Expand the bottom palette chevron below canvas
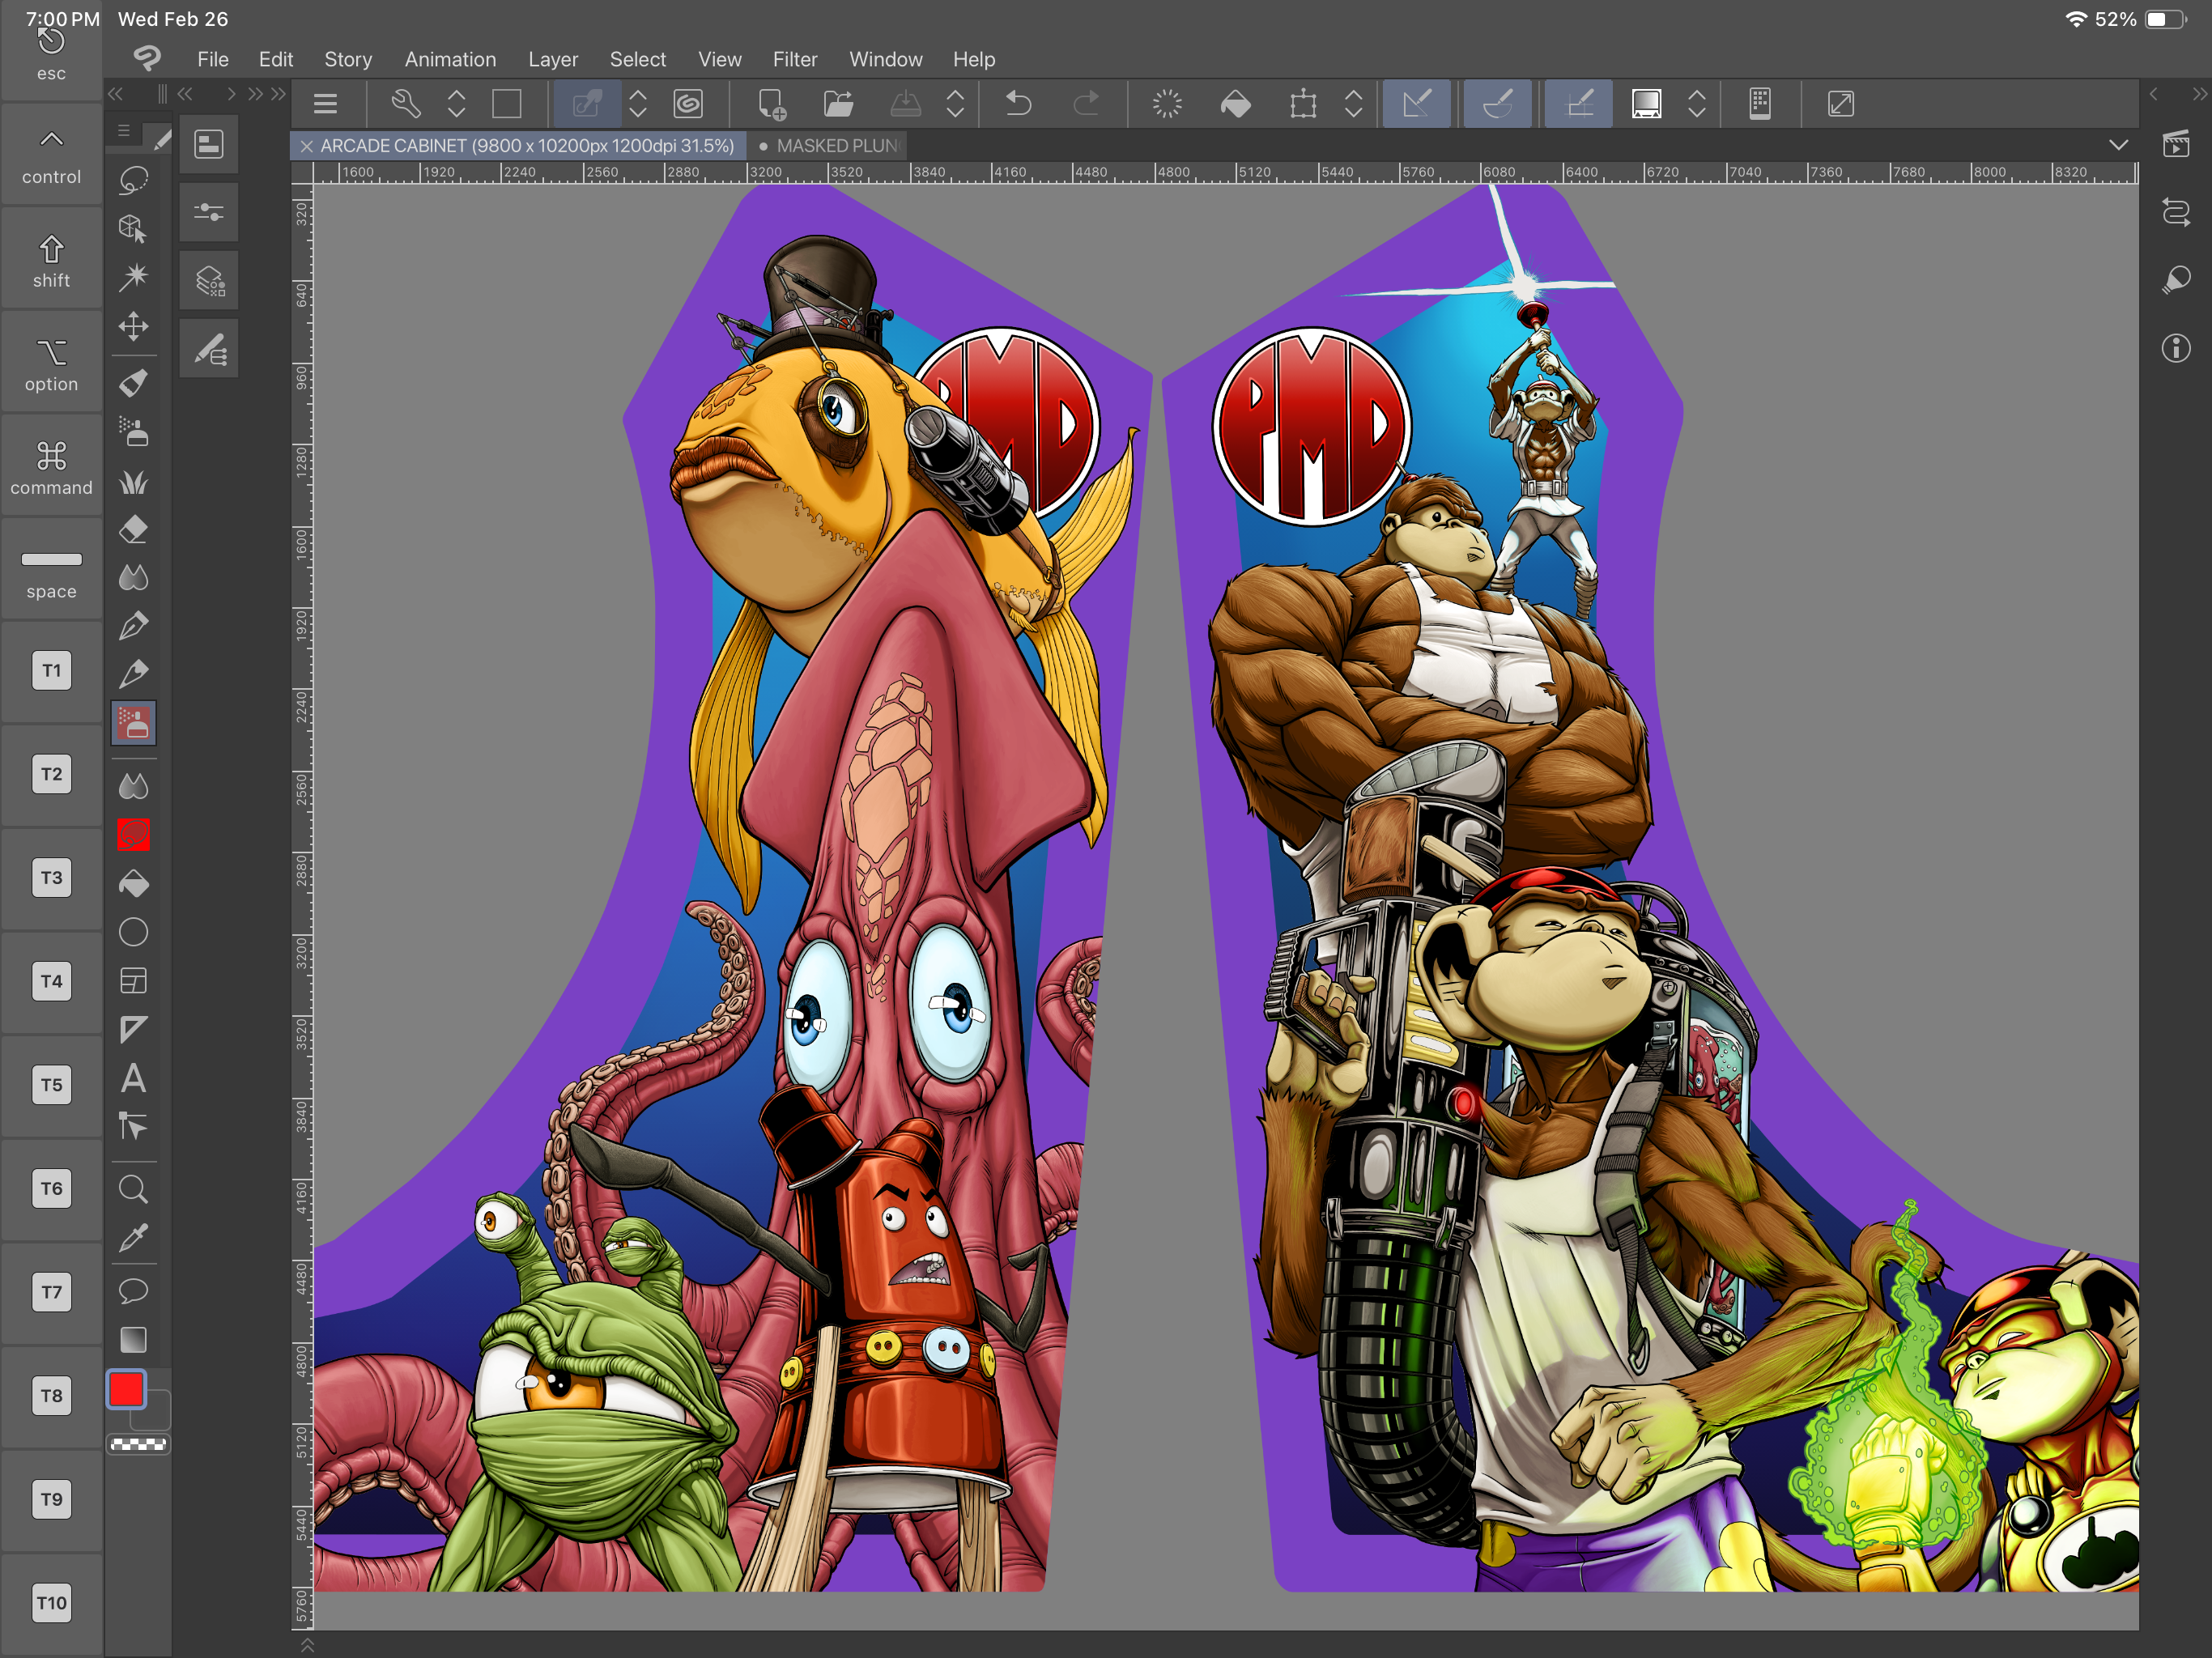2212x1658 pixels. tap(307, 1645)
